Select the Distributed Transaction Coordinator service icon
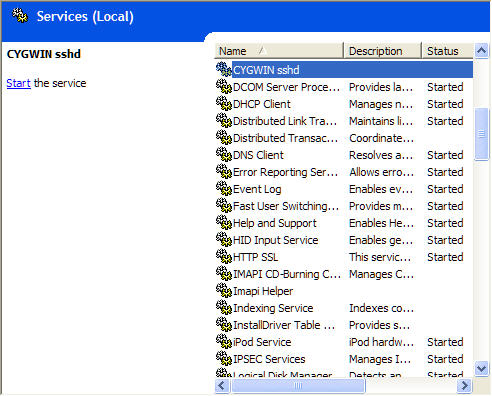The image size is (492, 396). click(x=224, y=137)
